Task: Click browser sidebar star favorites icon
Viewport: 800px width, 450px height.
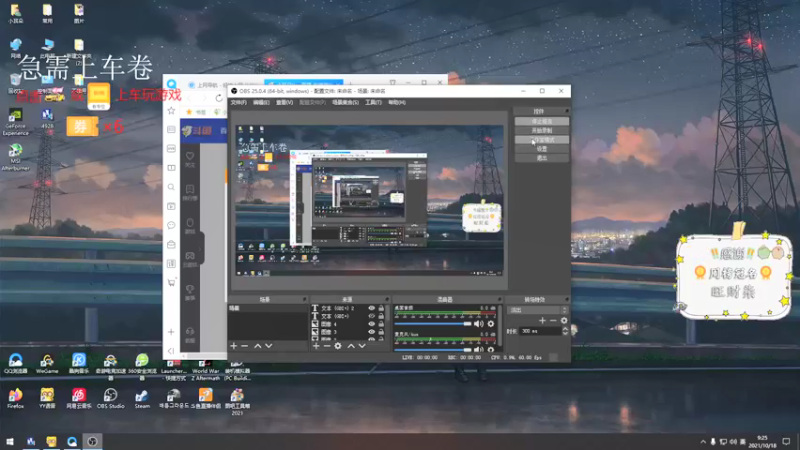Action: click(171, 111)
